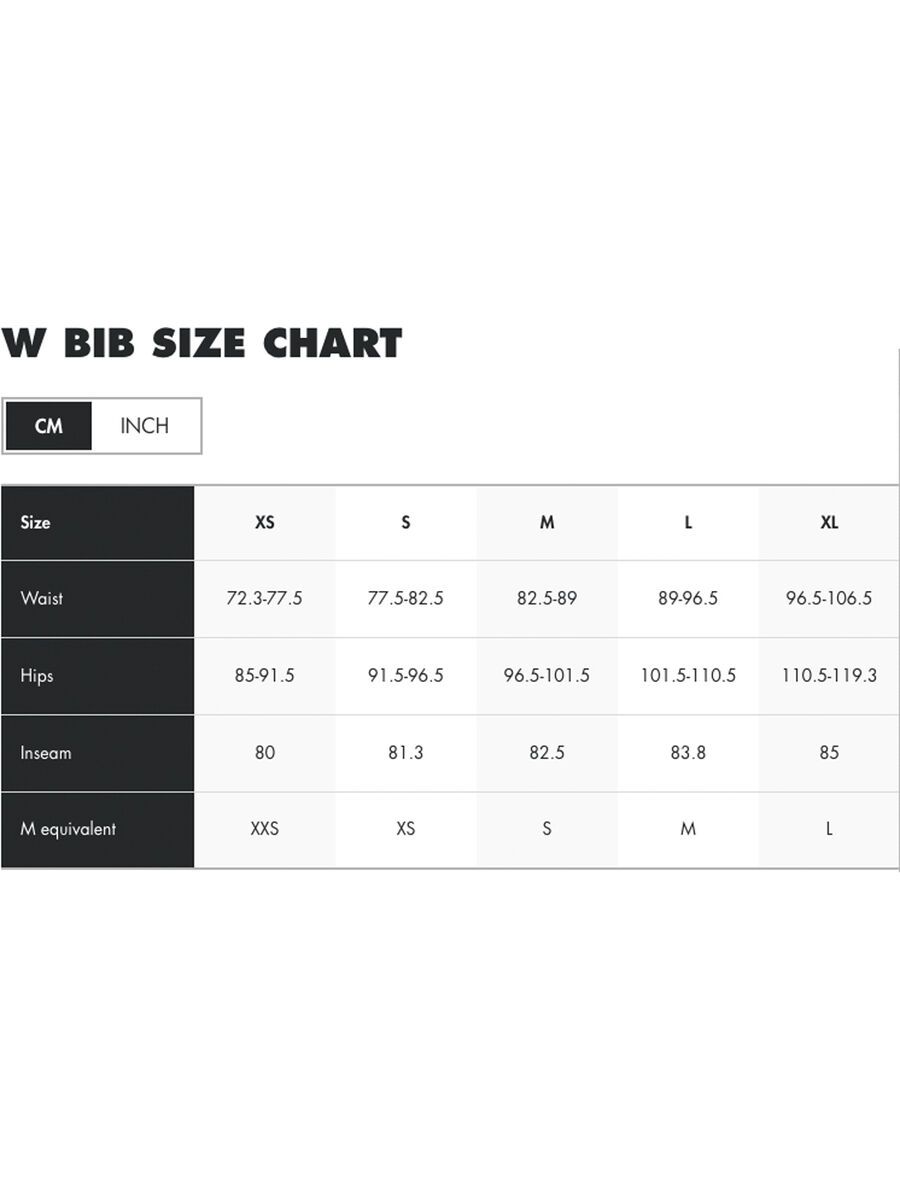Click the W BIB SIZE CHART heading

point(202,344)
